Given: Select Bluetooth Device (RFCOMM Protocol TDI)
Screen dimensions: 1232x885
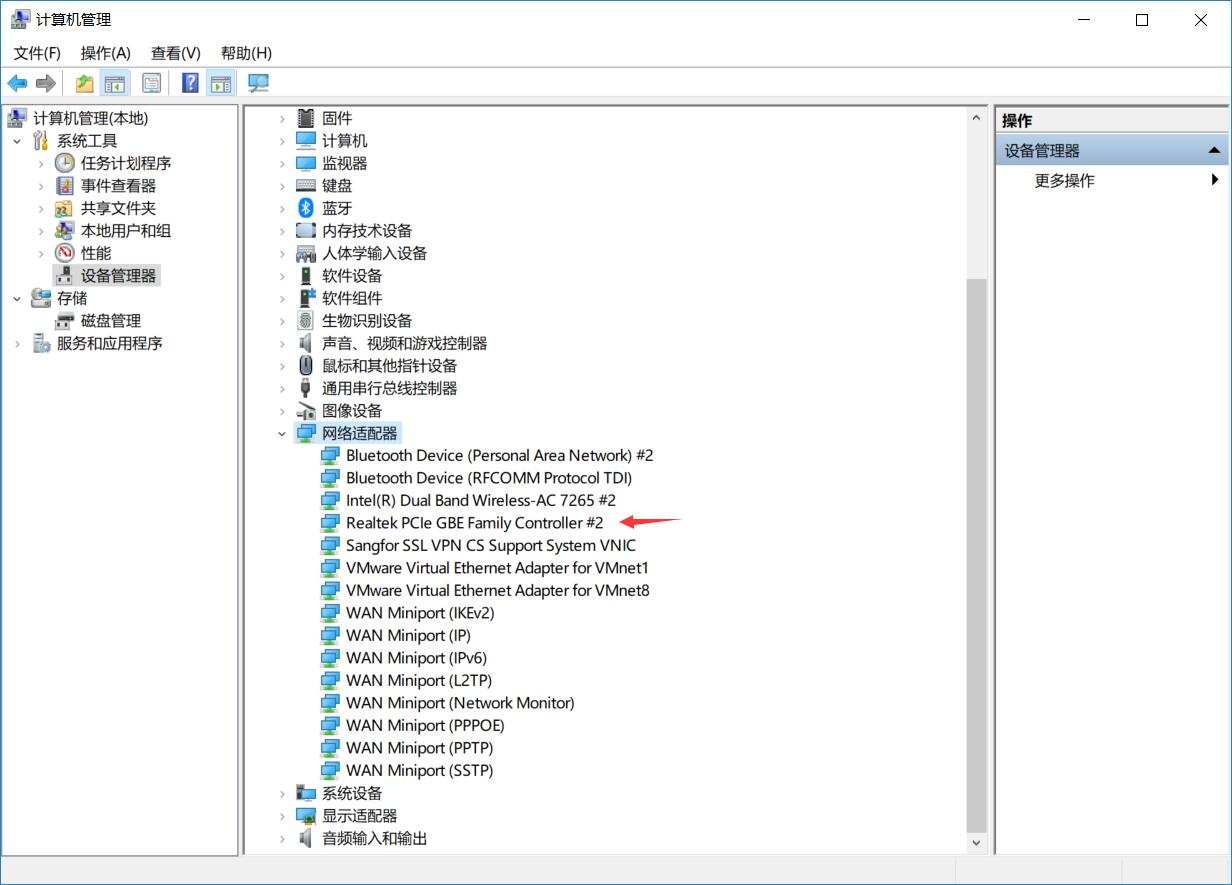Looking at the screenshot, I should tap(489, 478).
